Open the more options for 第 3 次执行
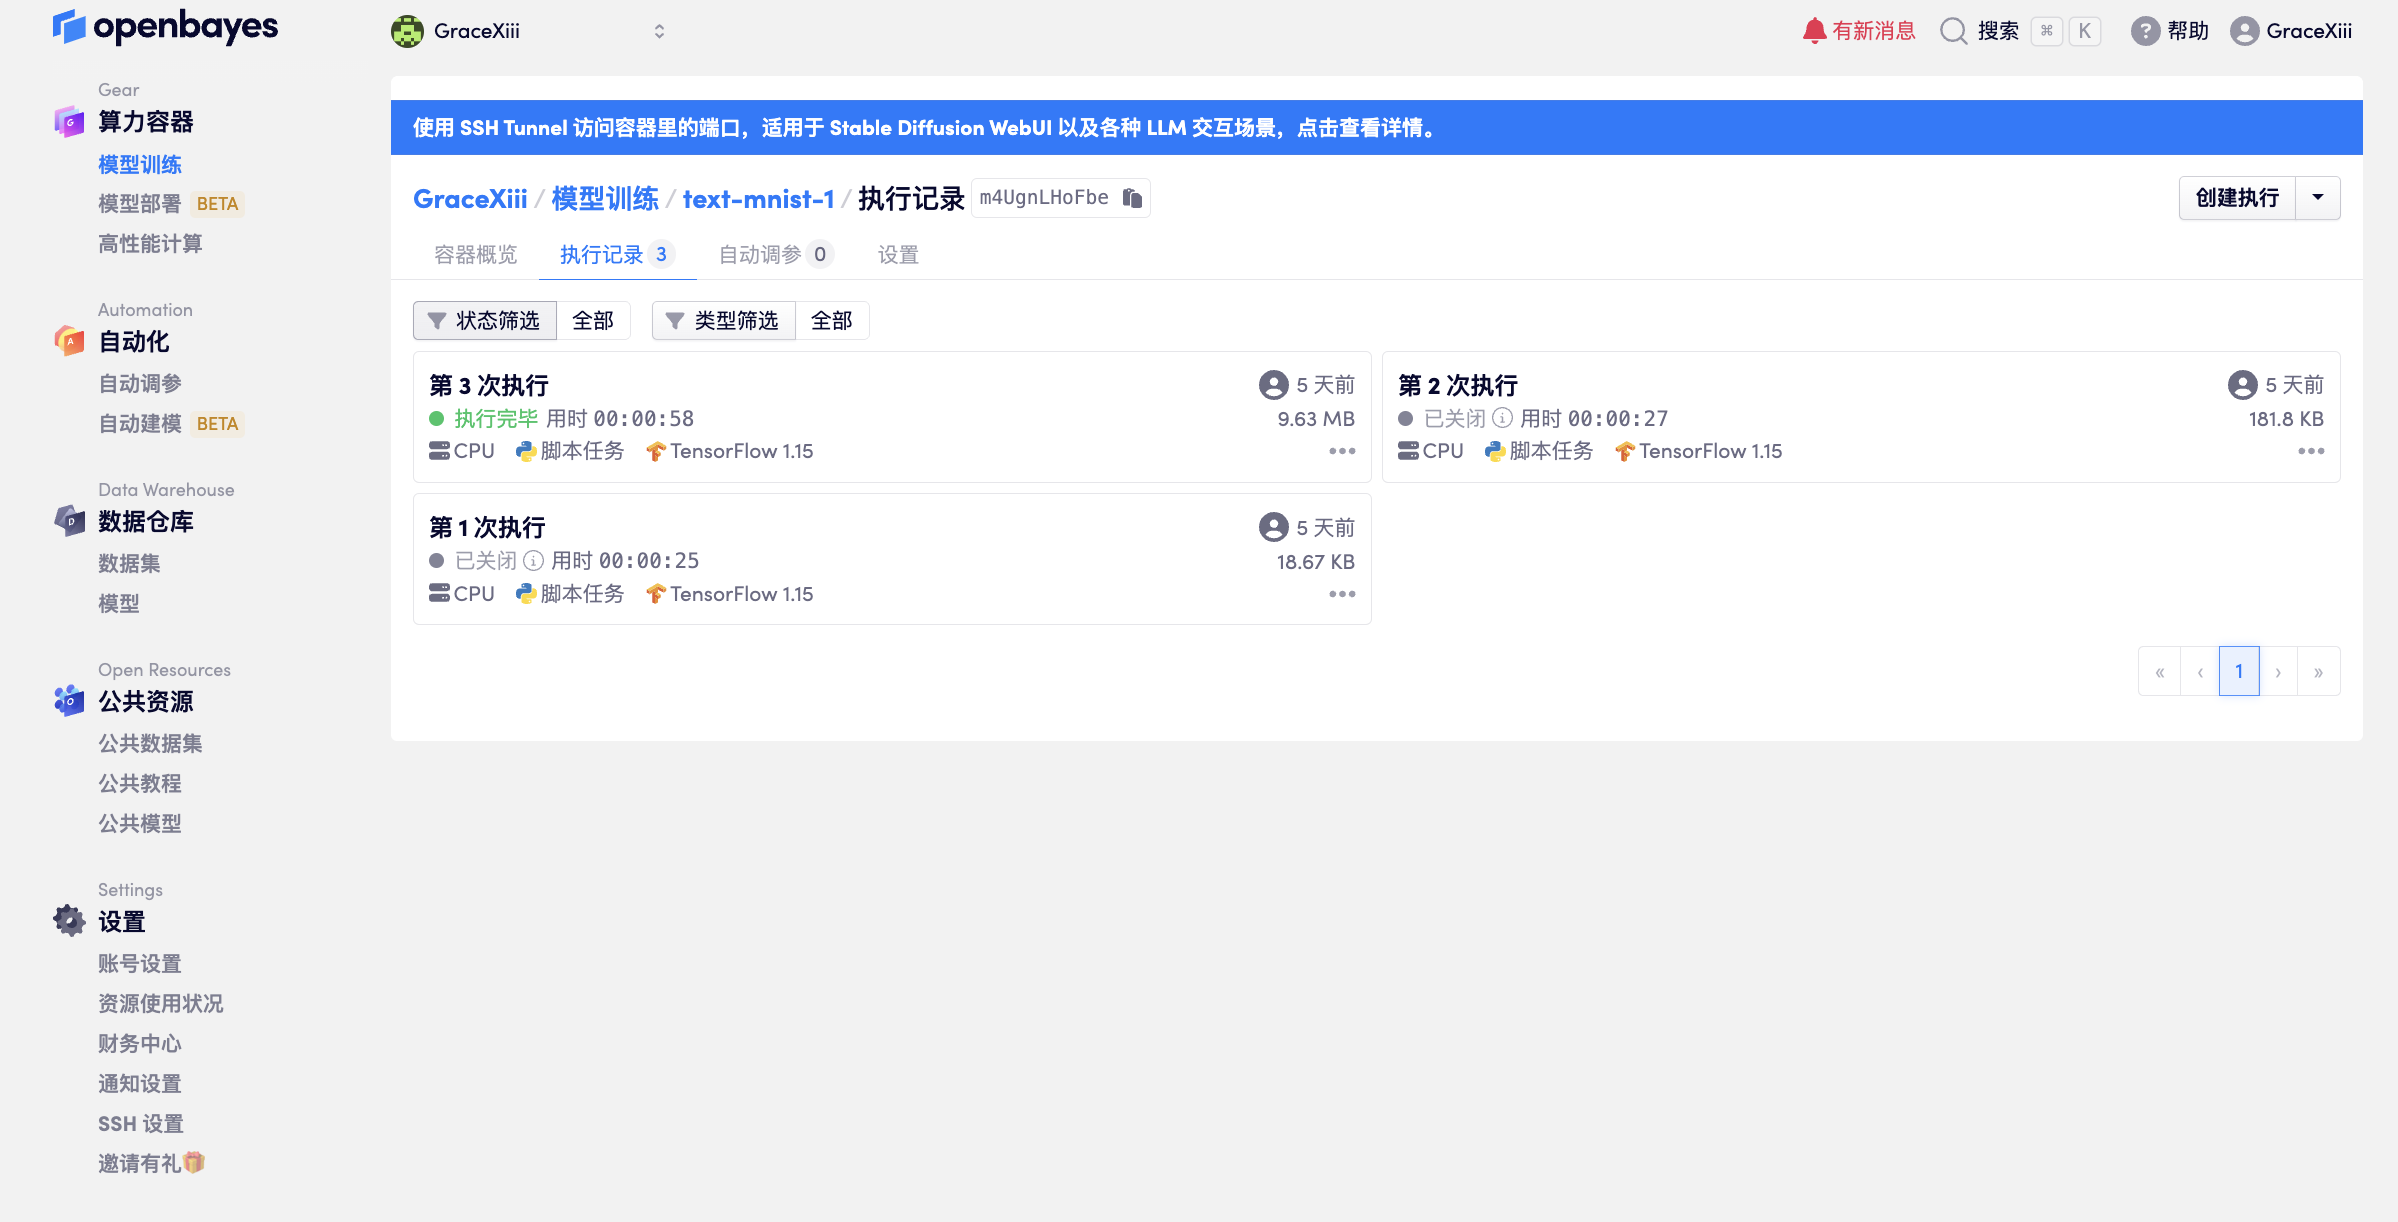Viewport: 2398px width, 1222px height. [1341, 452]
